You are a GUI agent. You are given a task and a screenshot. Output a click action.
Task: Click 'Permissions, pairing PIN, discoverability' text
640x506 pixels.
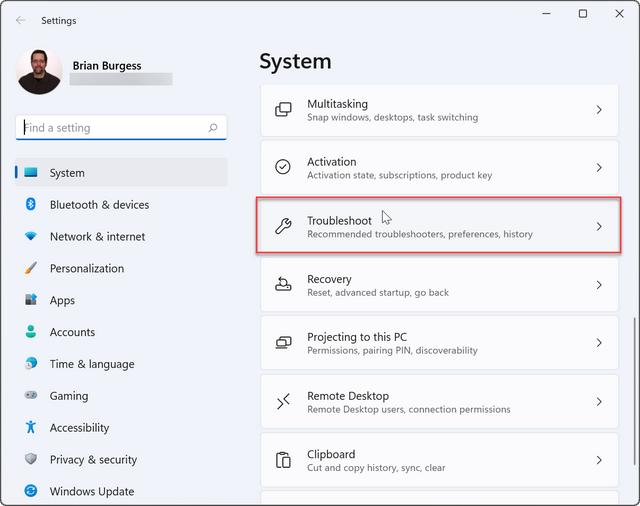coord(392,350)
